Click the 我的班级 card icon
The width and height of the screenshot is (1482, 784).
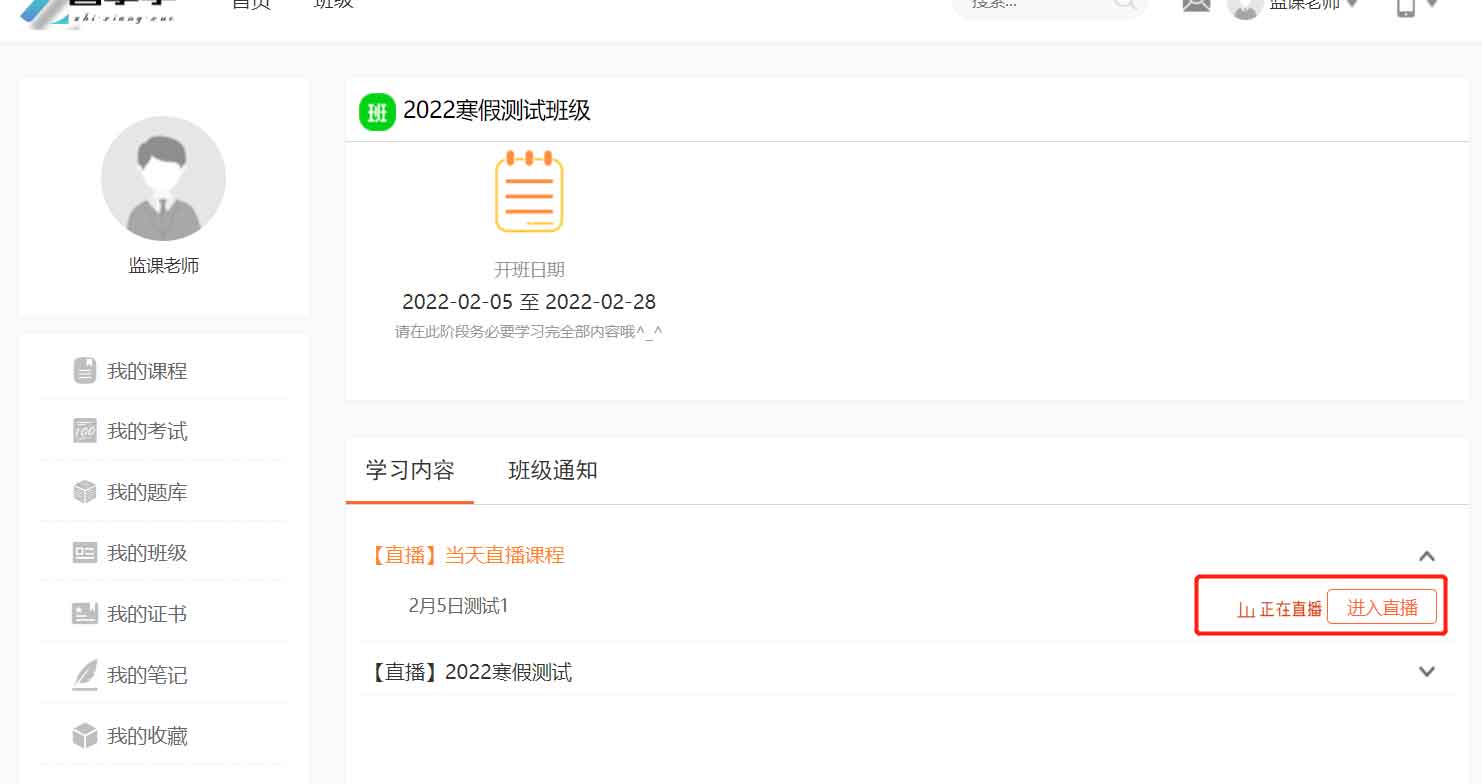[85, 553]
